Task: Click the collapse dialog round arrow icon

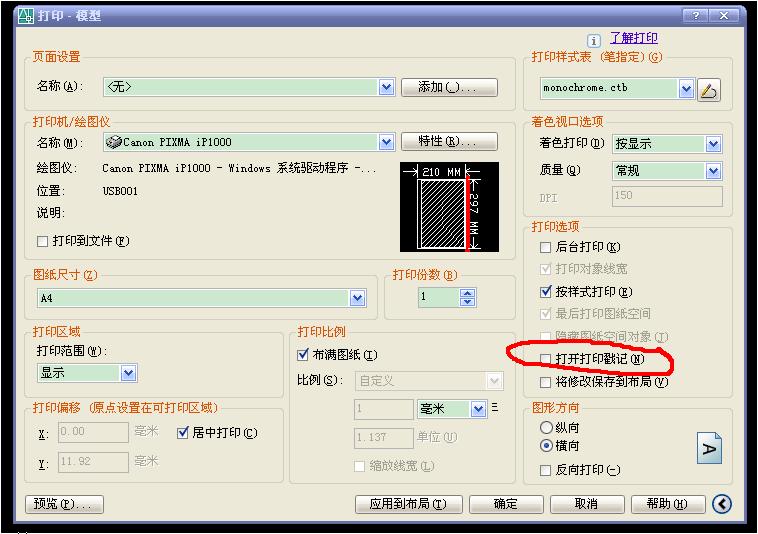Action: 722,504
